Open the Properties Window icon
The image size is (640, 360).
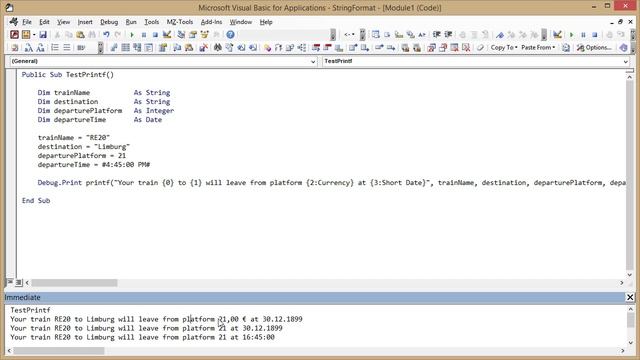pyautogui.click(x=193, y=35)
